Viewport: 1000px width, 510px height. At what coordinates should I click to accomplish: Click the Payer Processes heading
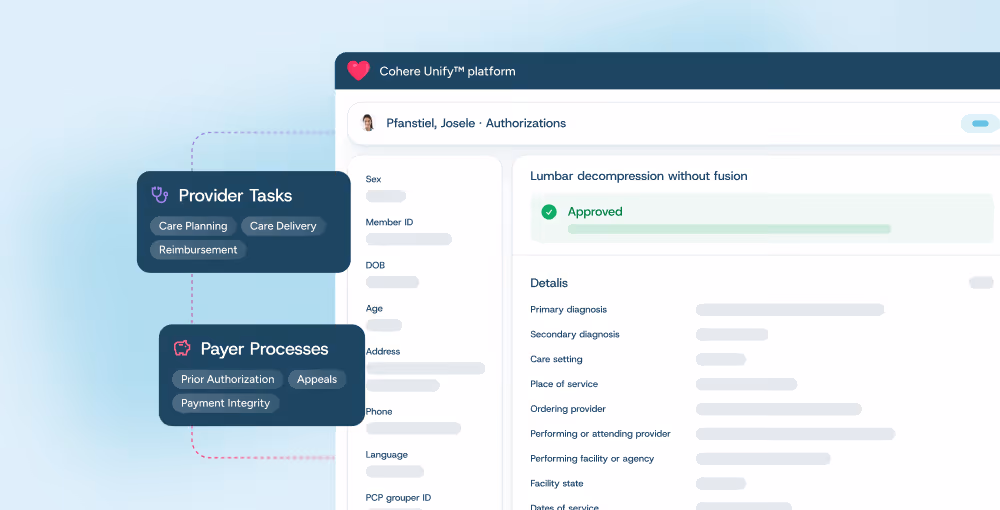[265, 349]
